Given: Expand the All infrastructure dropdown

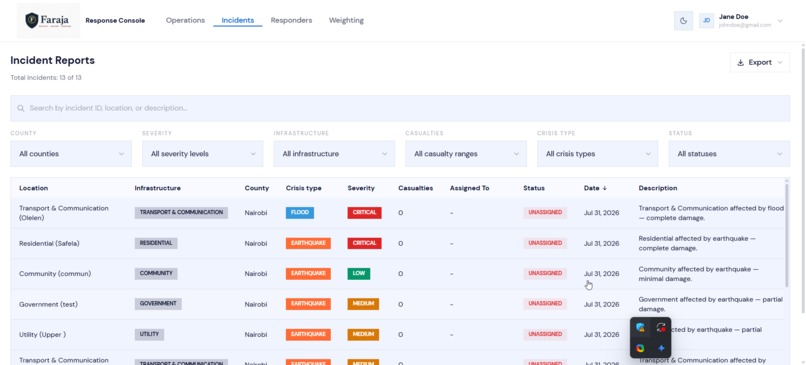Looking at the screenshot, I should coord(334,154).
